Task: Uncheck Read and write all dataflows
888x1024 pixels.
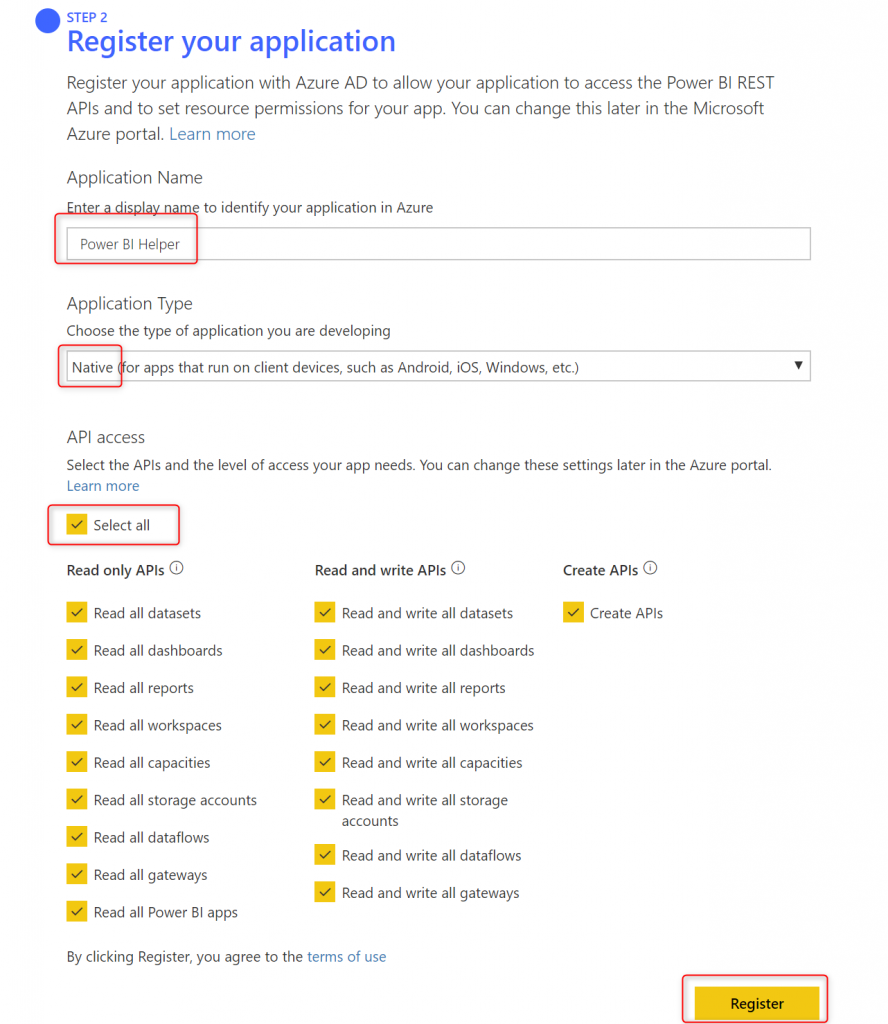Action: click(x=324, y=855)
